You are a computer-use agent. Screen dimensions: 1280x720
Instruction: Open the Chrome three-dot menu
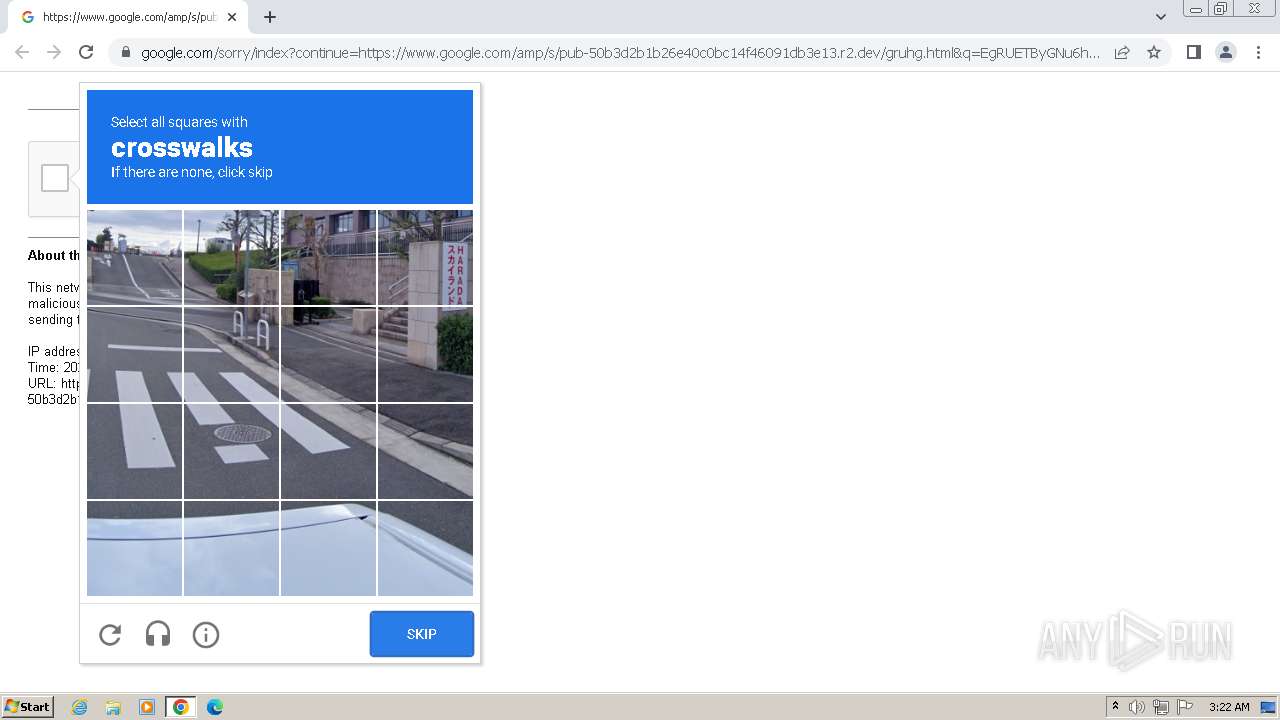[x=1258, y=52]
